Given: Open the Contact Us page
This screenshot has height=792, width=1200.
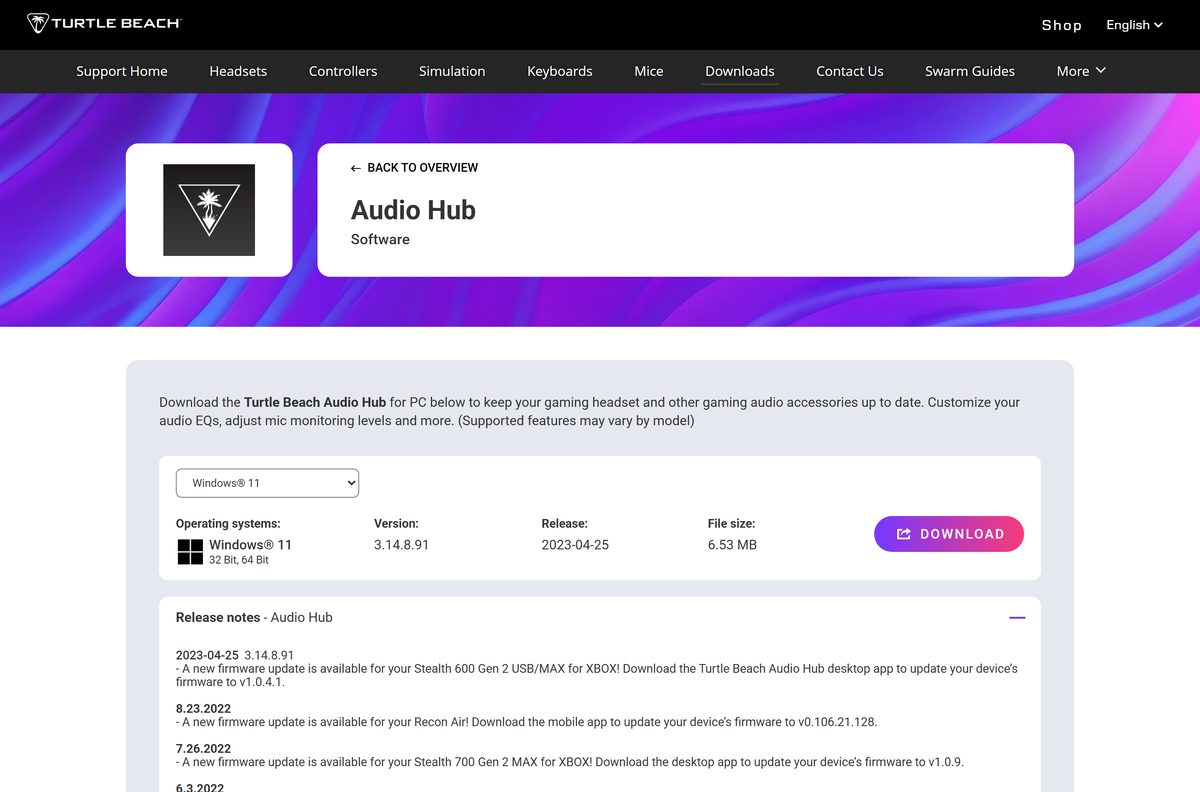Looking at the screenshot, I should coord(850,71).
